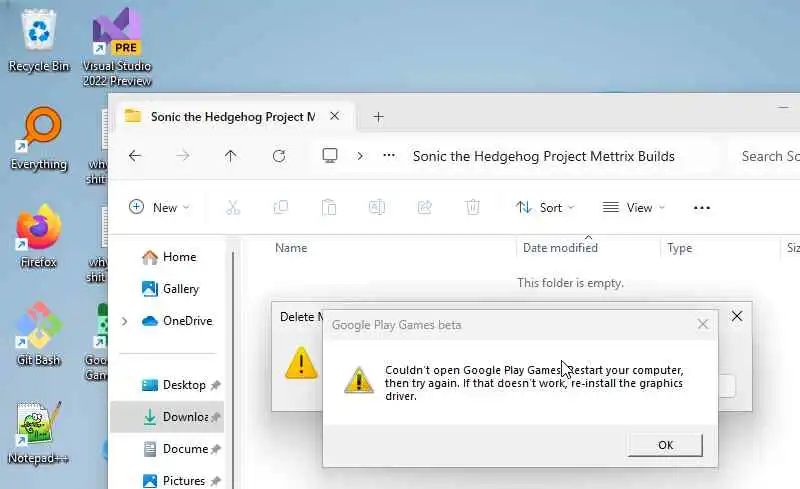800x489 pixels.
Task: Show hidden breadcrumb path ellipsis
Action: tap(389, 156)
